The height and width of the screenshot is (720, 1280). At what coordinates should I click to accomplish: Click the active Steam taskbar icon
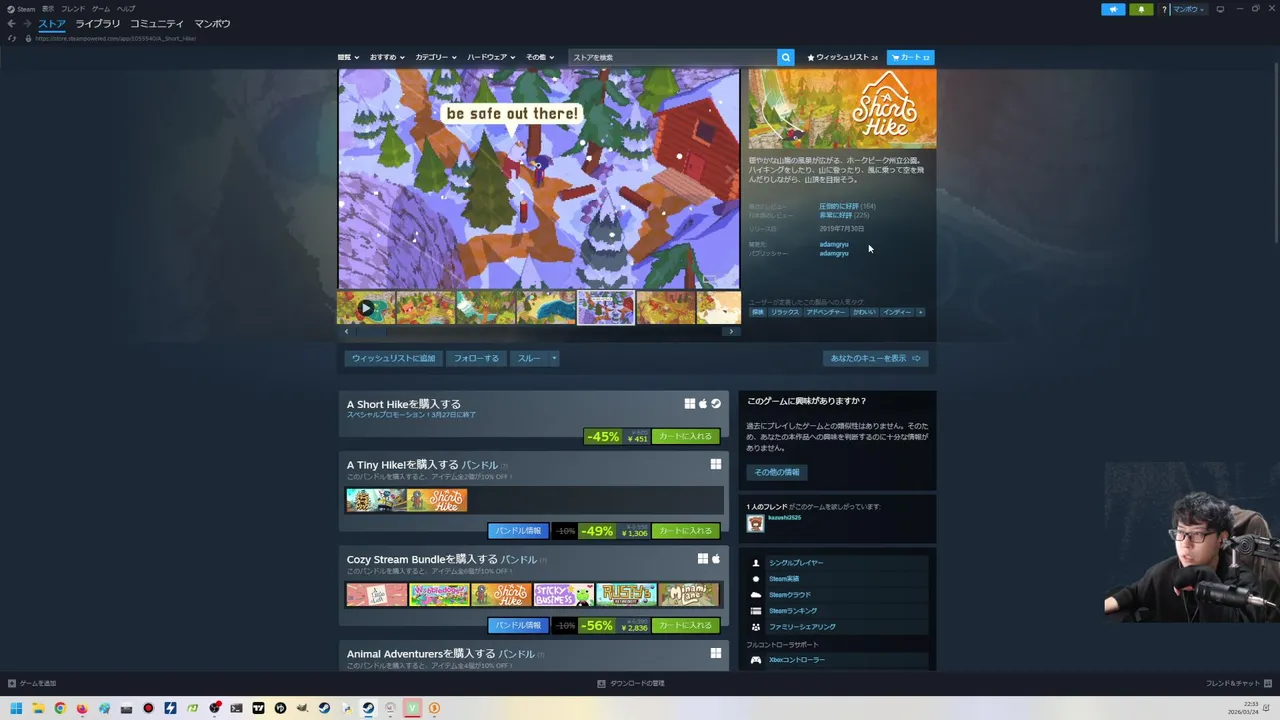click(368, 708)
